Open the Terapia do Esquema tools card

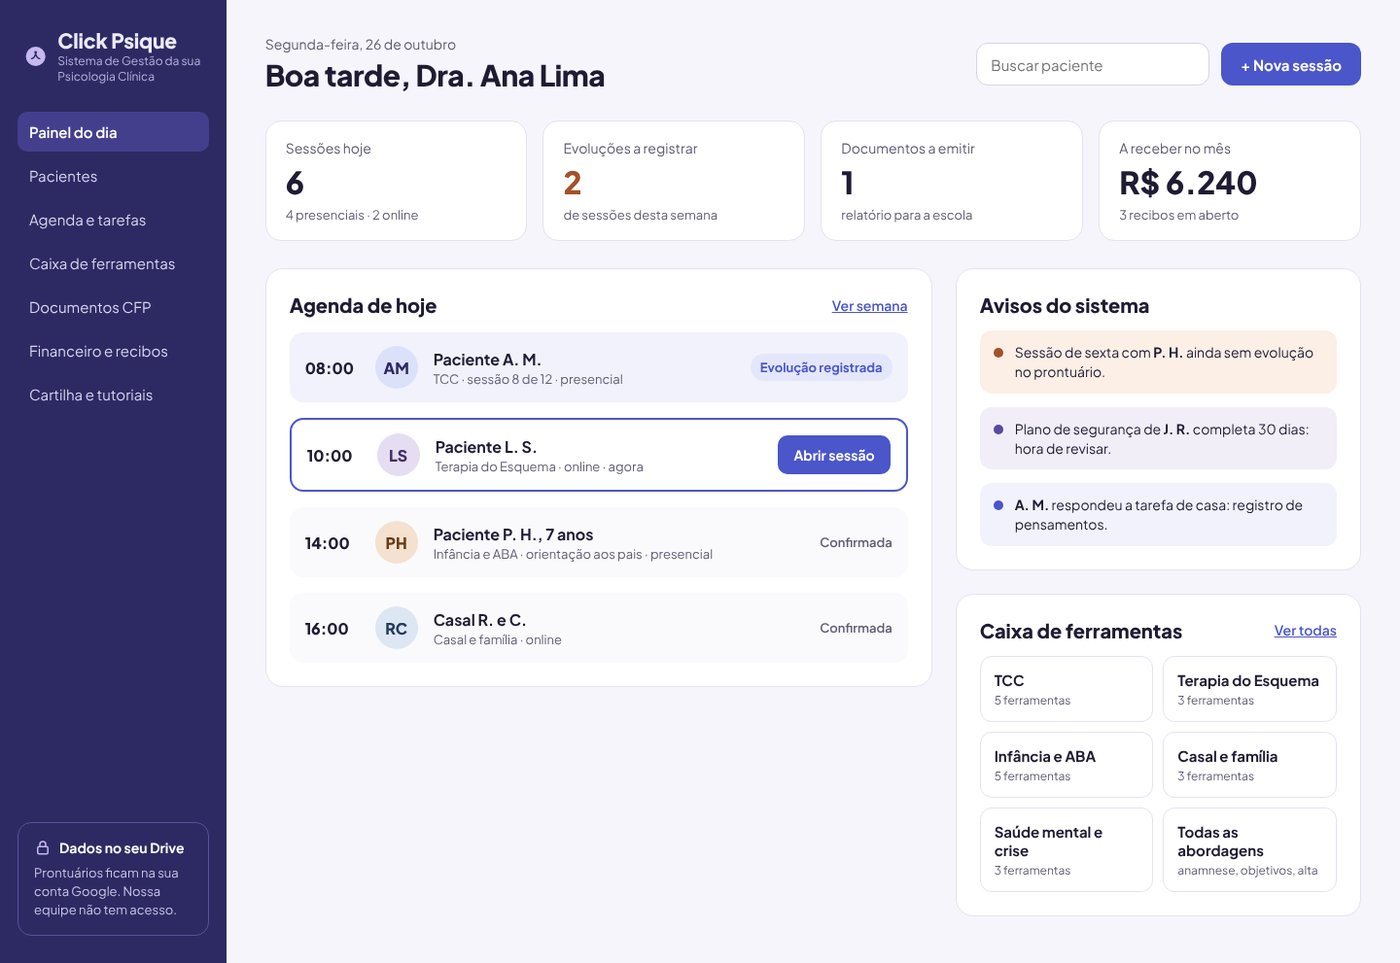tap(1250, 689)
